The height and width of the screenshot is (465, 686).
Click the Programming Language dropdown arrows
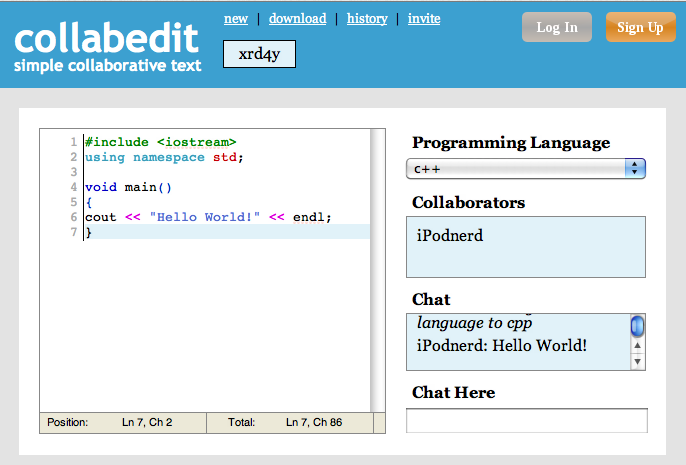pos(635,169)
